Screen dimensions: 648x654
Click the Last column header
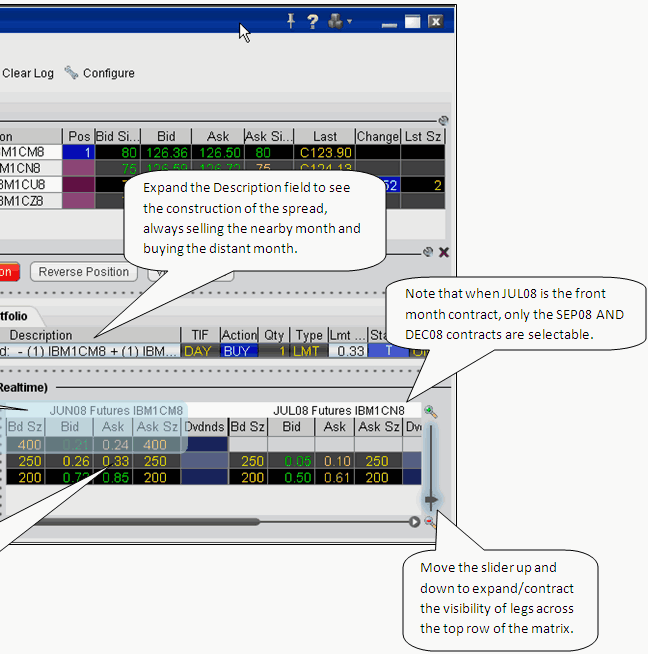[325, 136]
